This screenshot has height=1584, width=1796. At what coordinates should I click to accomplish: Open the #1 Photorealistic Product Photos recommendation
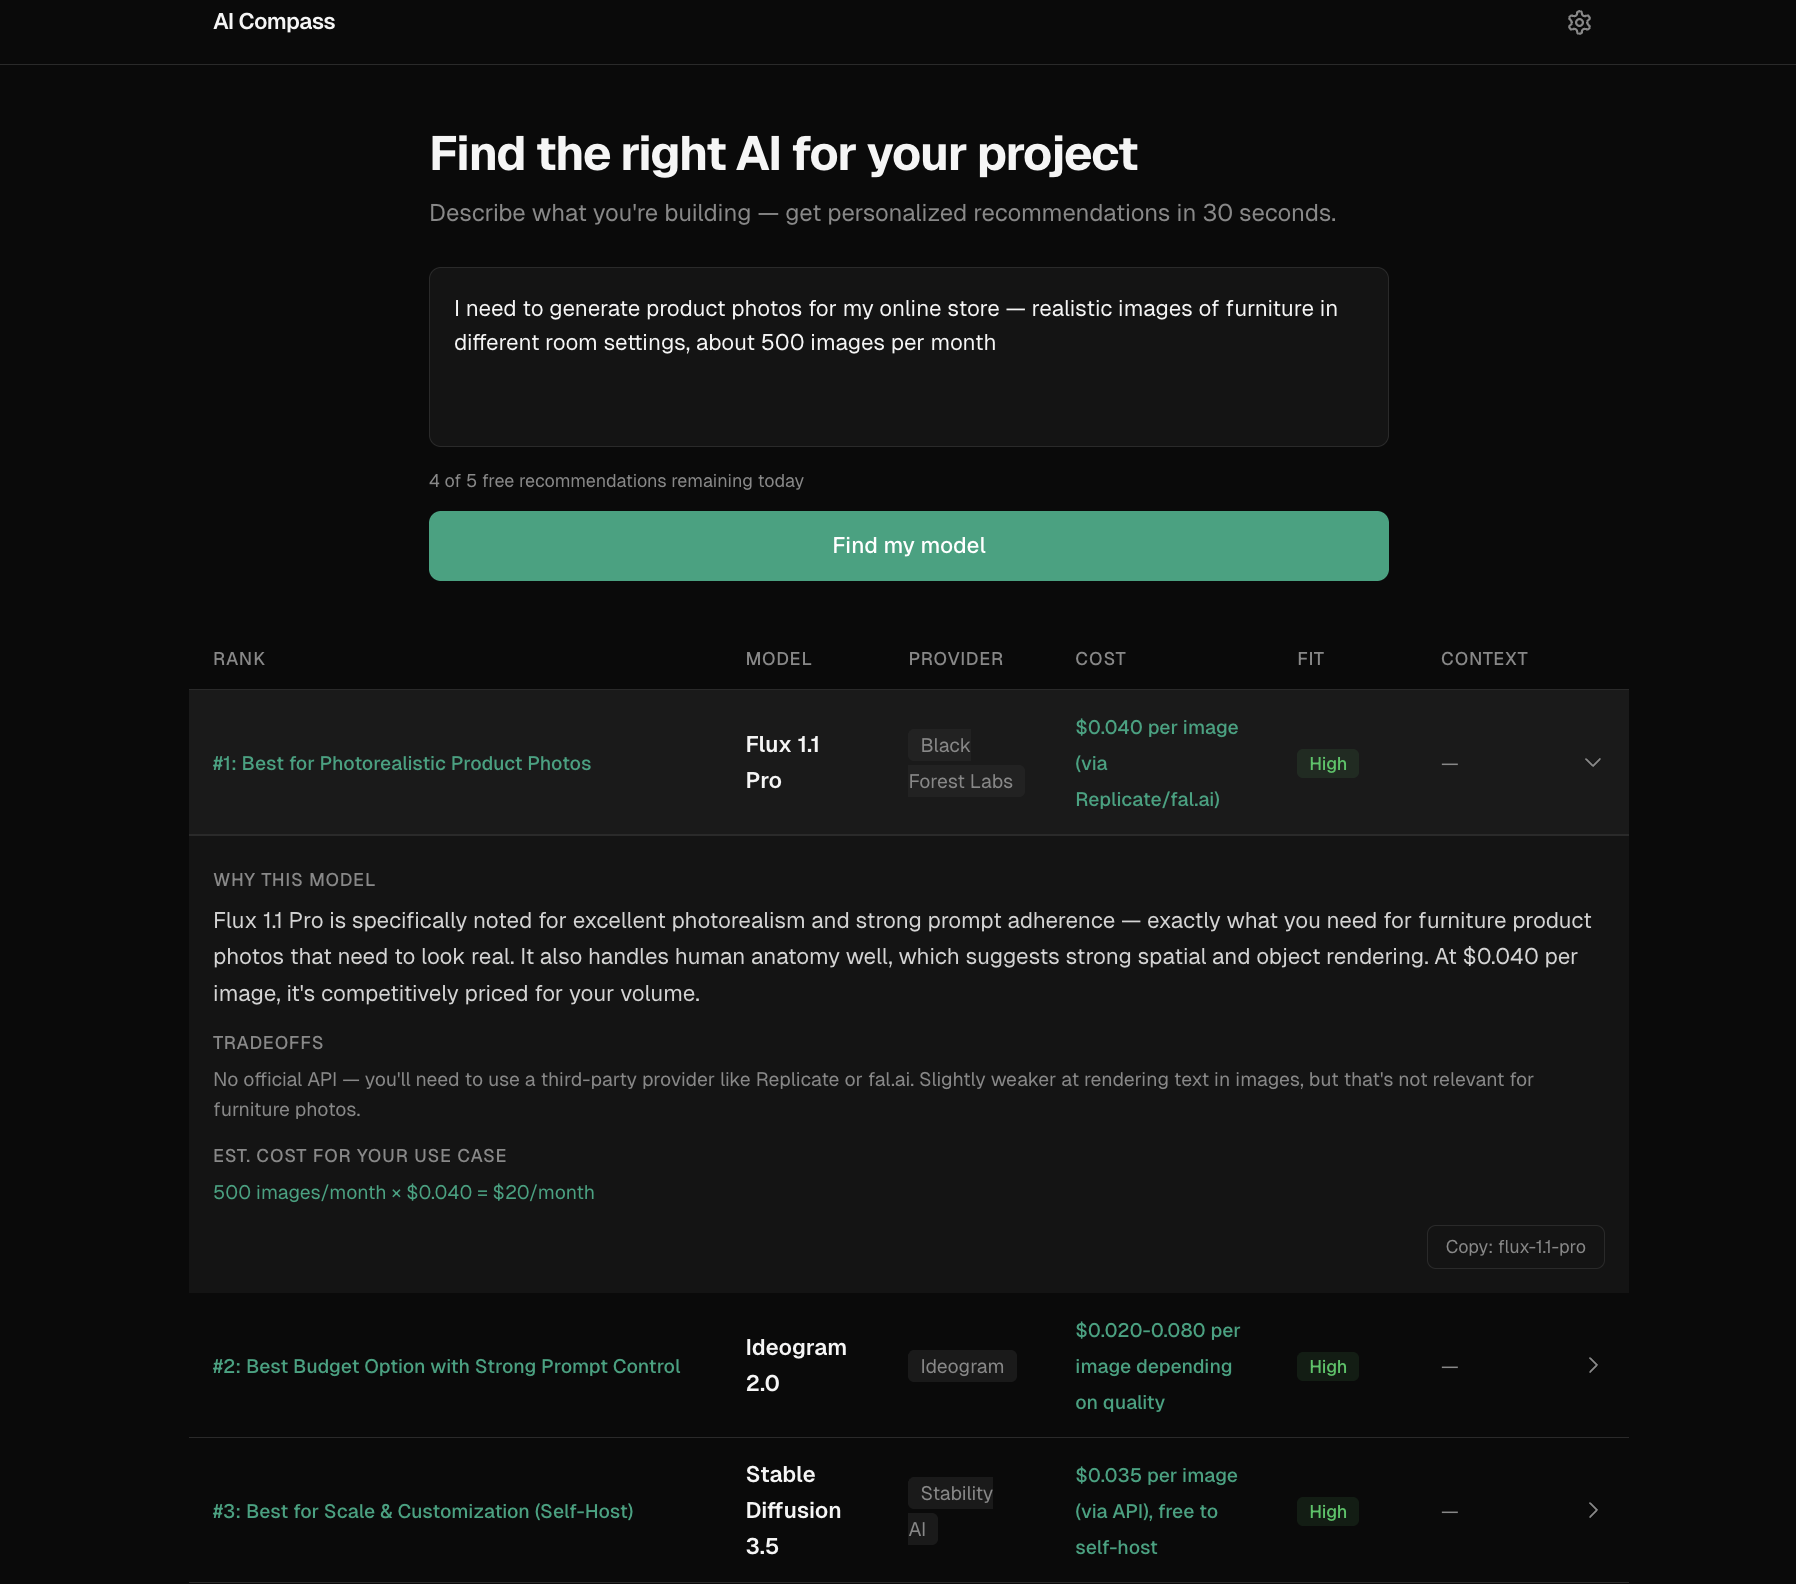point(401,763)
